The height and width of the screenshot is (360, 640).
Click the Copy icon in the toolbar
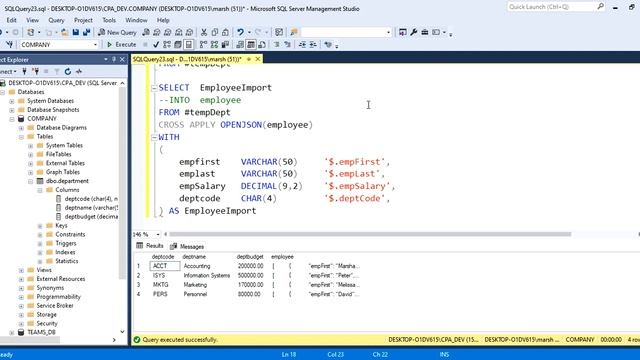pos(214,32)
